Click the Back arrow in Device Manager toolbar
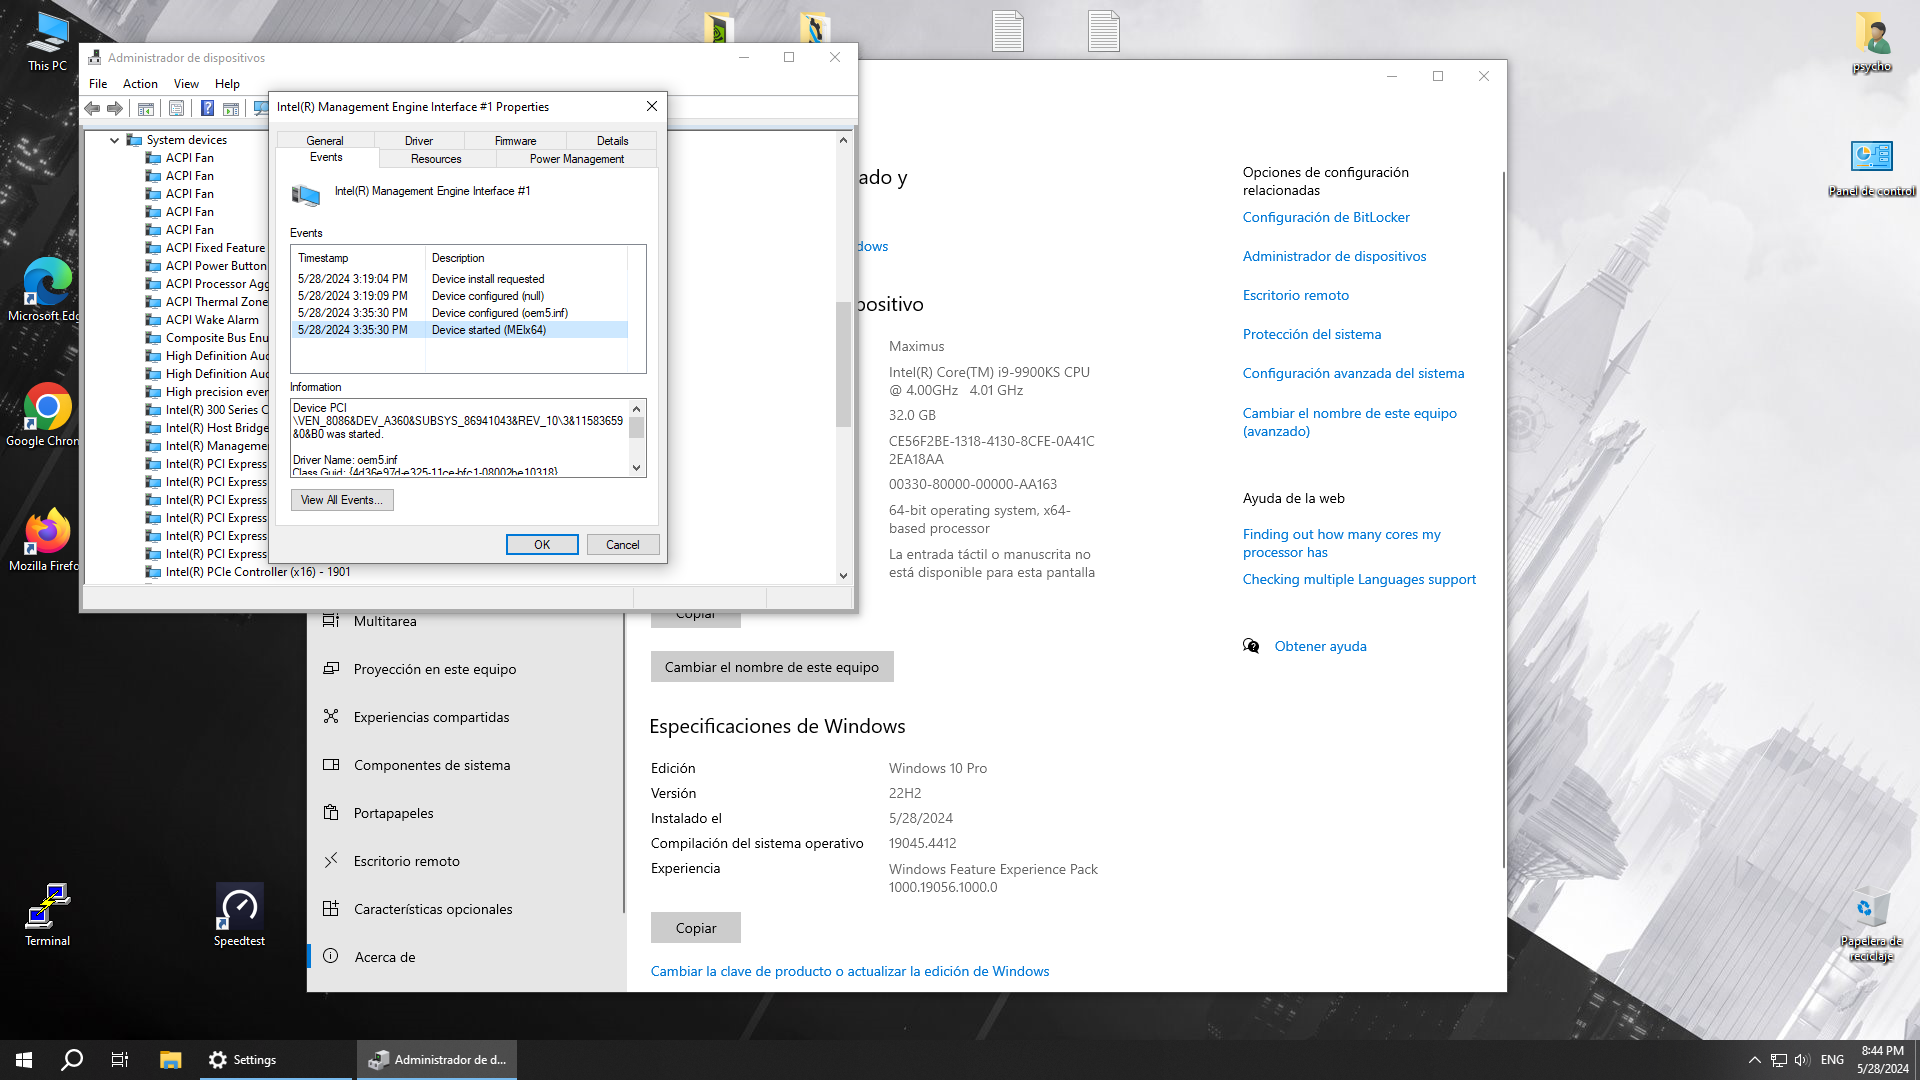 (93, 108)
